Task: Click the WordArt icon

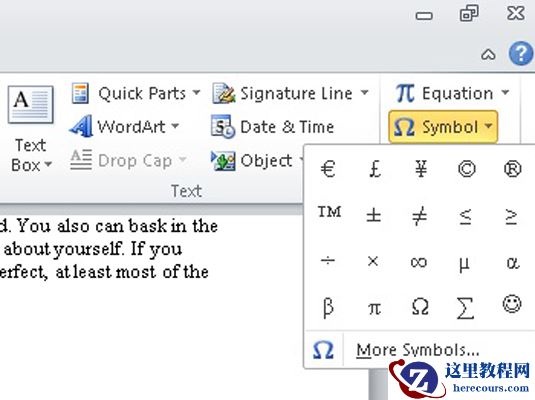Action: pyautogui.click(x=81, y=126)
